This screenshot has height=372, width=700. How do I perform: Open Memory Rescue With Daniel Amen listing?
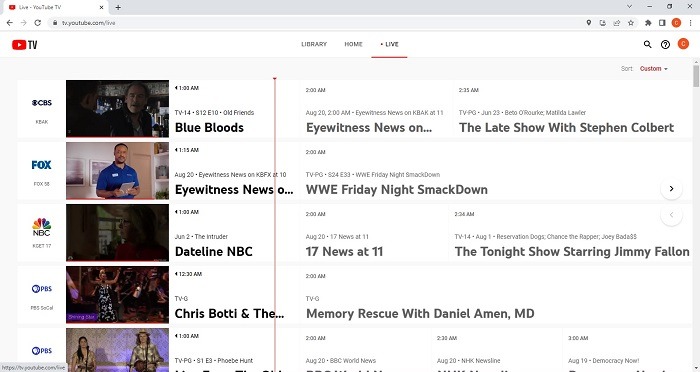point(496,295)
